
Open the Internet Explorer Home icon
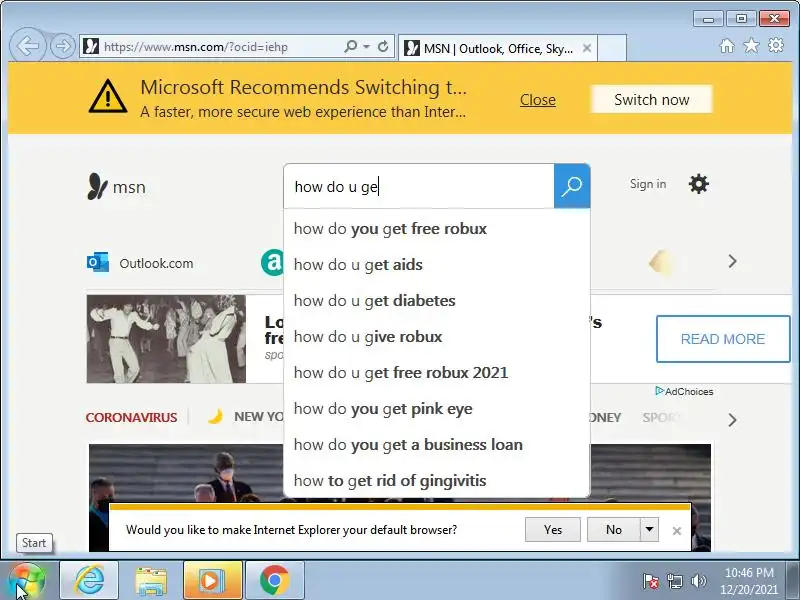coord(727,46)
